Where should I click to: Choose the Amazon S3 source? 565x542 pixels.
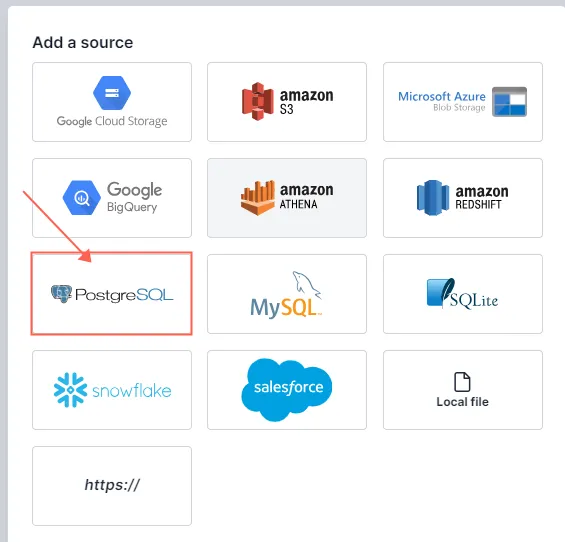pos(287,102)
